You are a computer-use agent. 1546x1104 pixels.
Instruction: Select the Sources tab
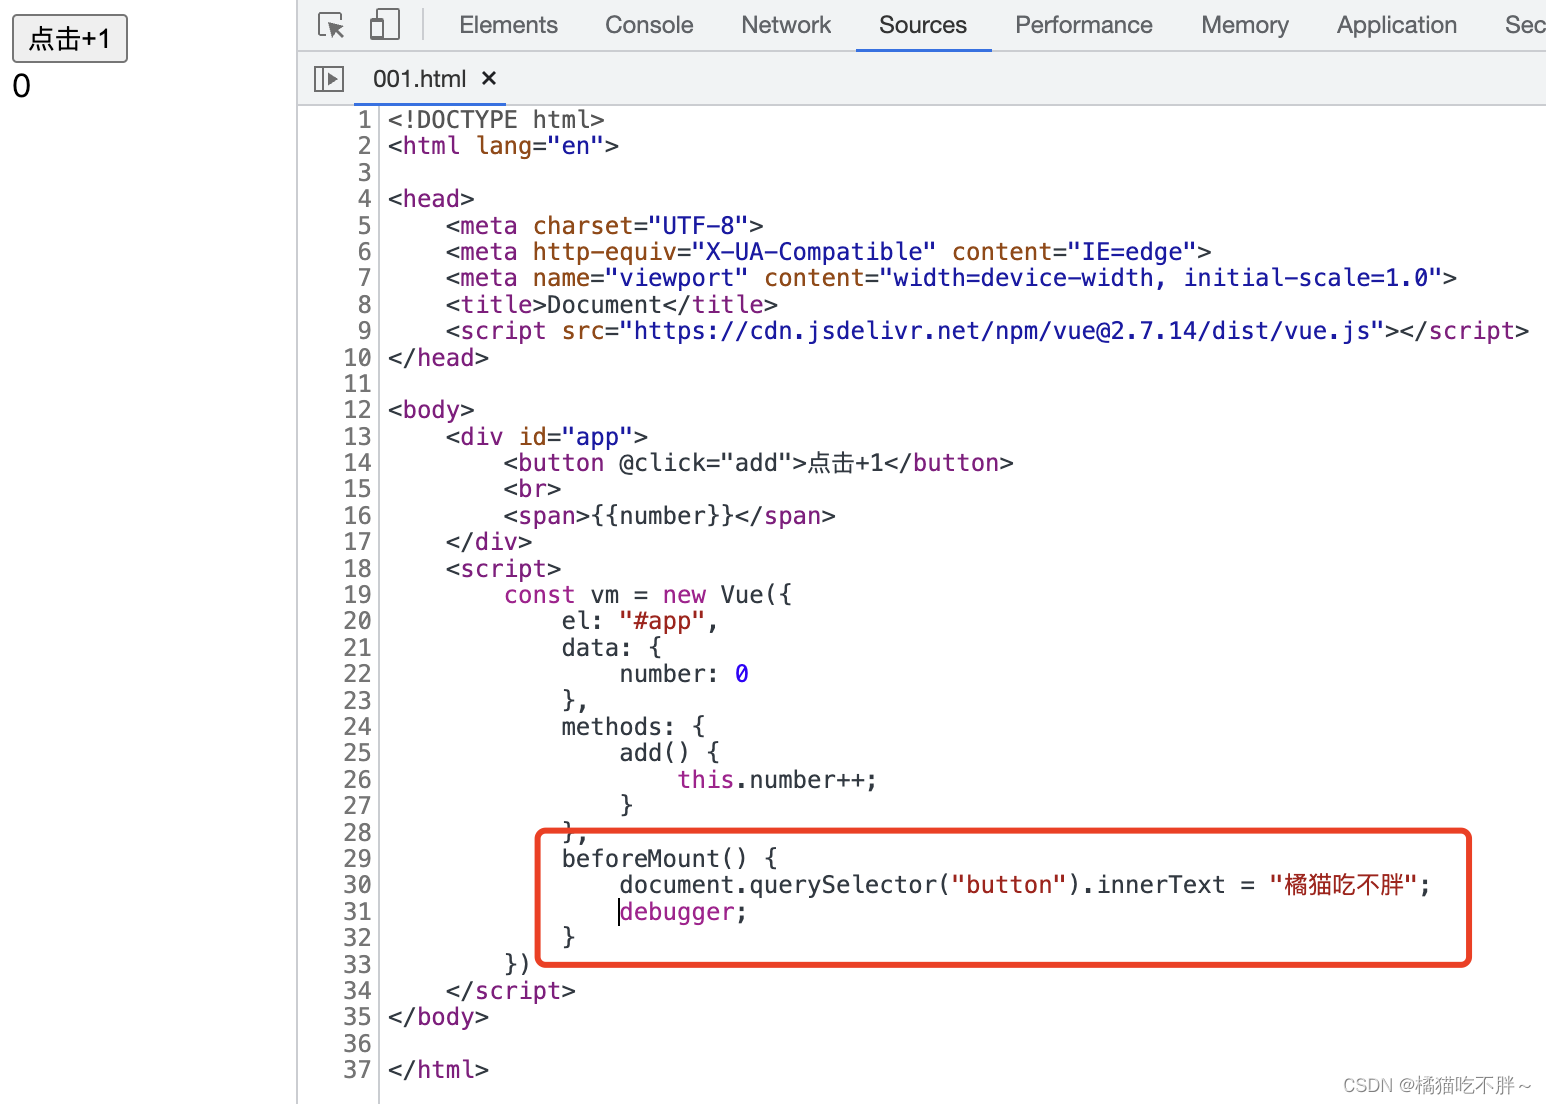923,25
